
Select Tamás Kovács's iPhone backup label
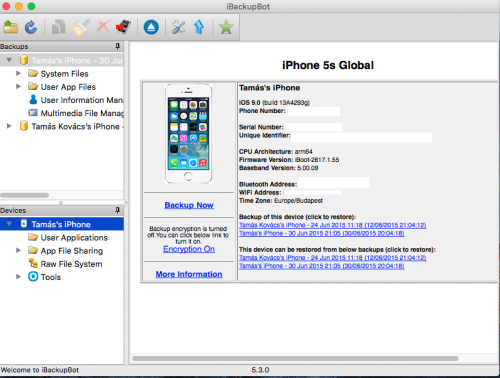click(x=78, y=126)
